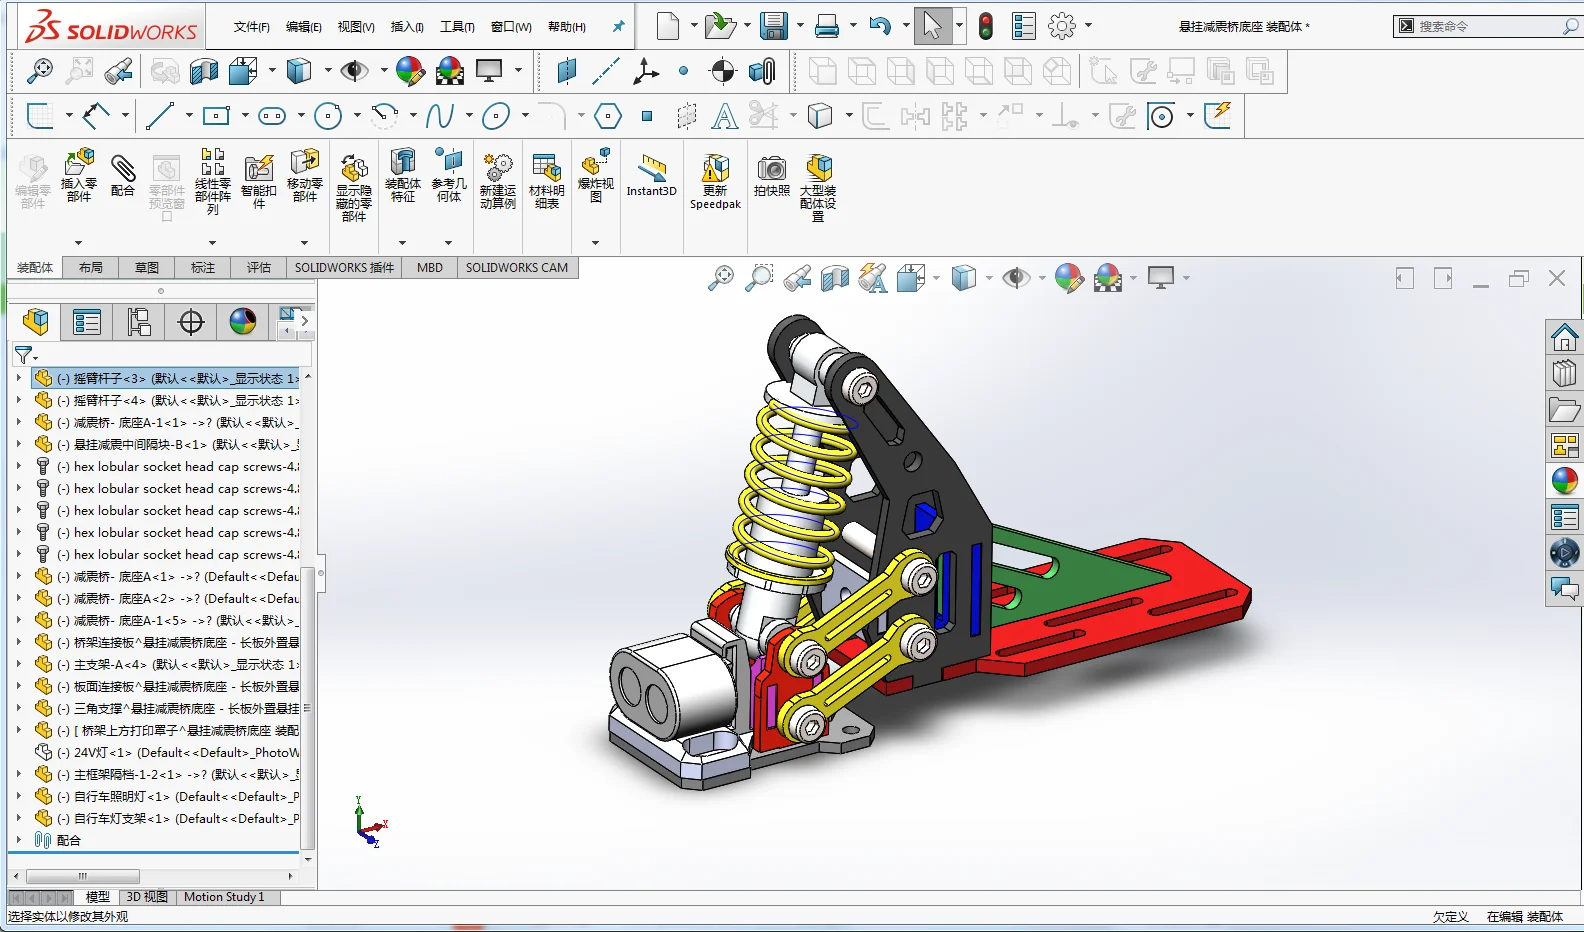Open the DisplayManager color ball tab
The image size is (1584, 932).
[243, 322]
